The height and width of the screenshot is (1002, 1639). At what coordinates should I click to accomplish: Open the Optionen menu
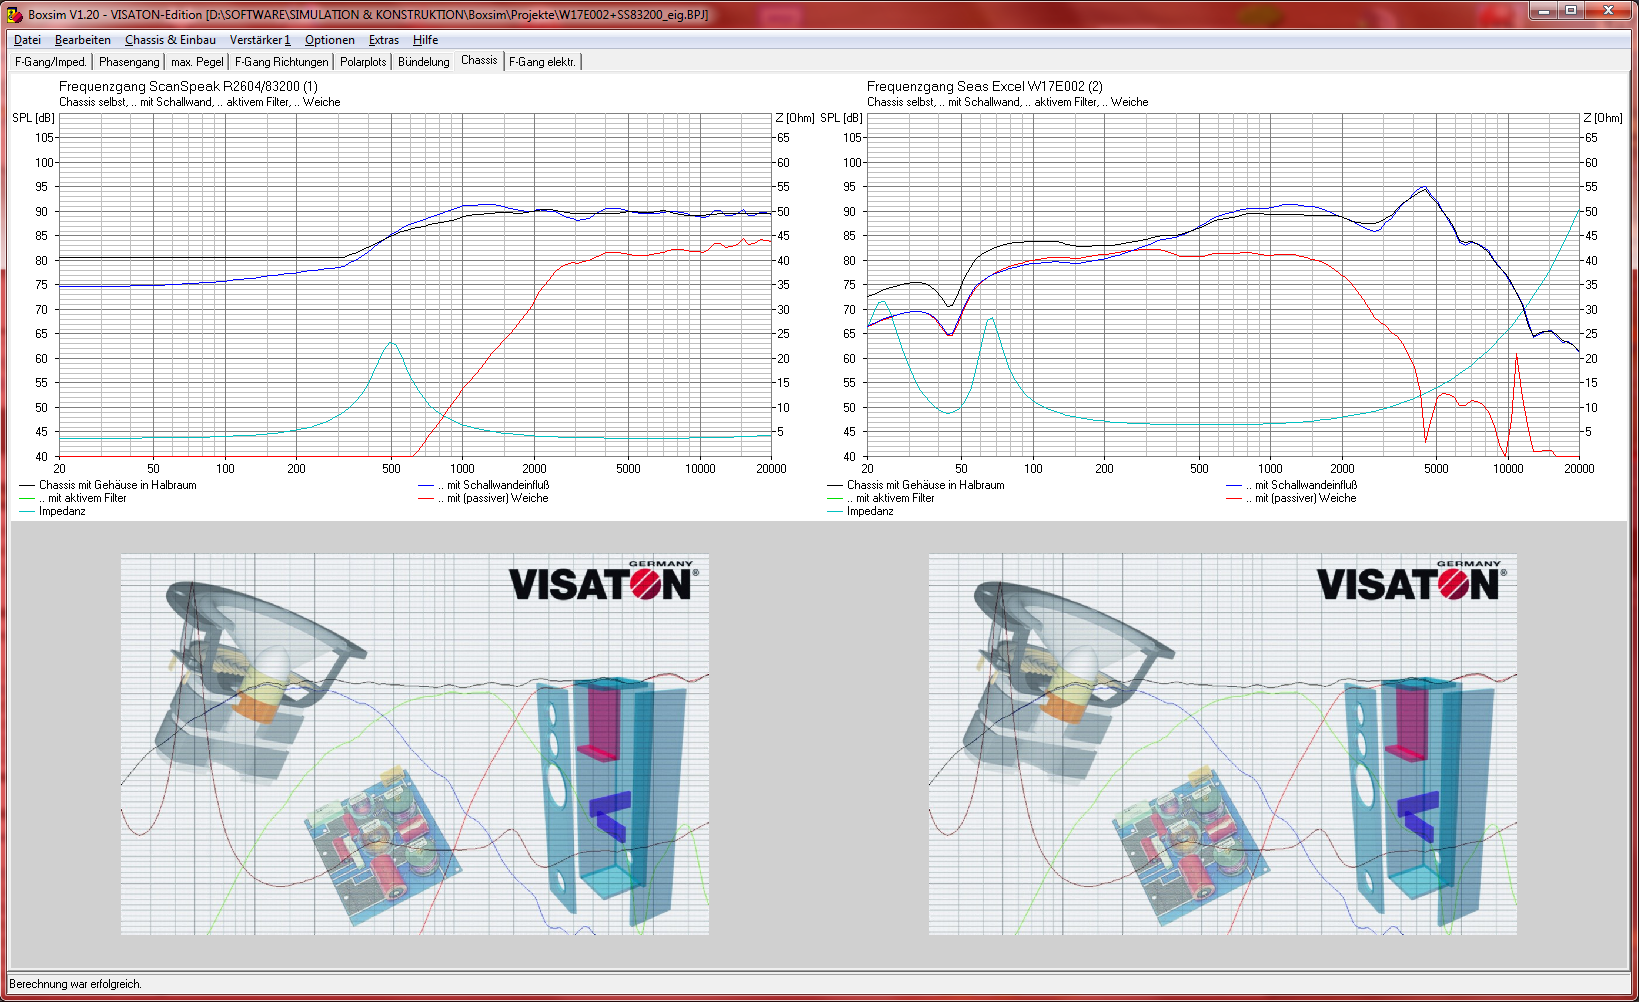pyautogui.click(x=329, y=40)
